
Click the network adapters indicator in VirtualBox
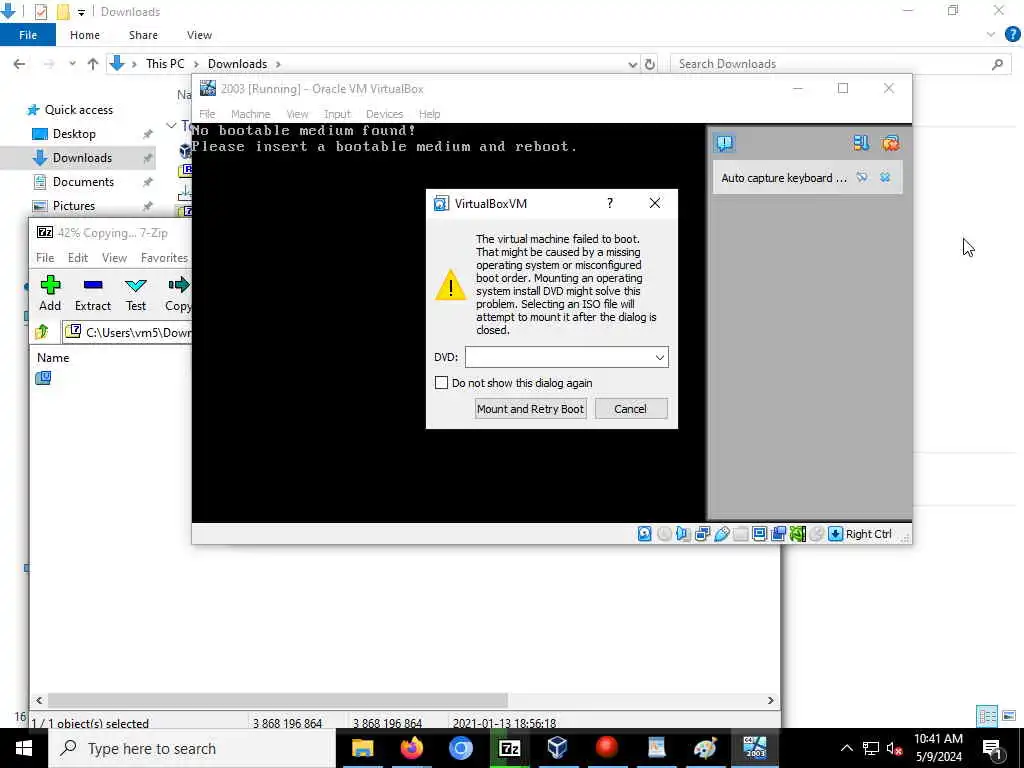(703, 534)
